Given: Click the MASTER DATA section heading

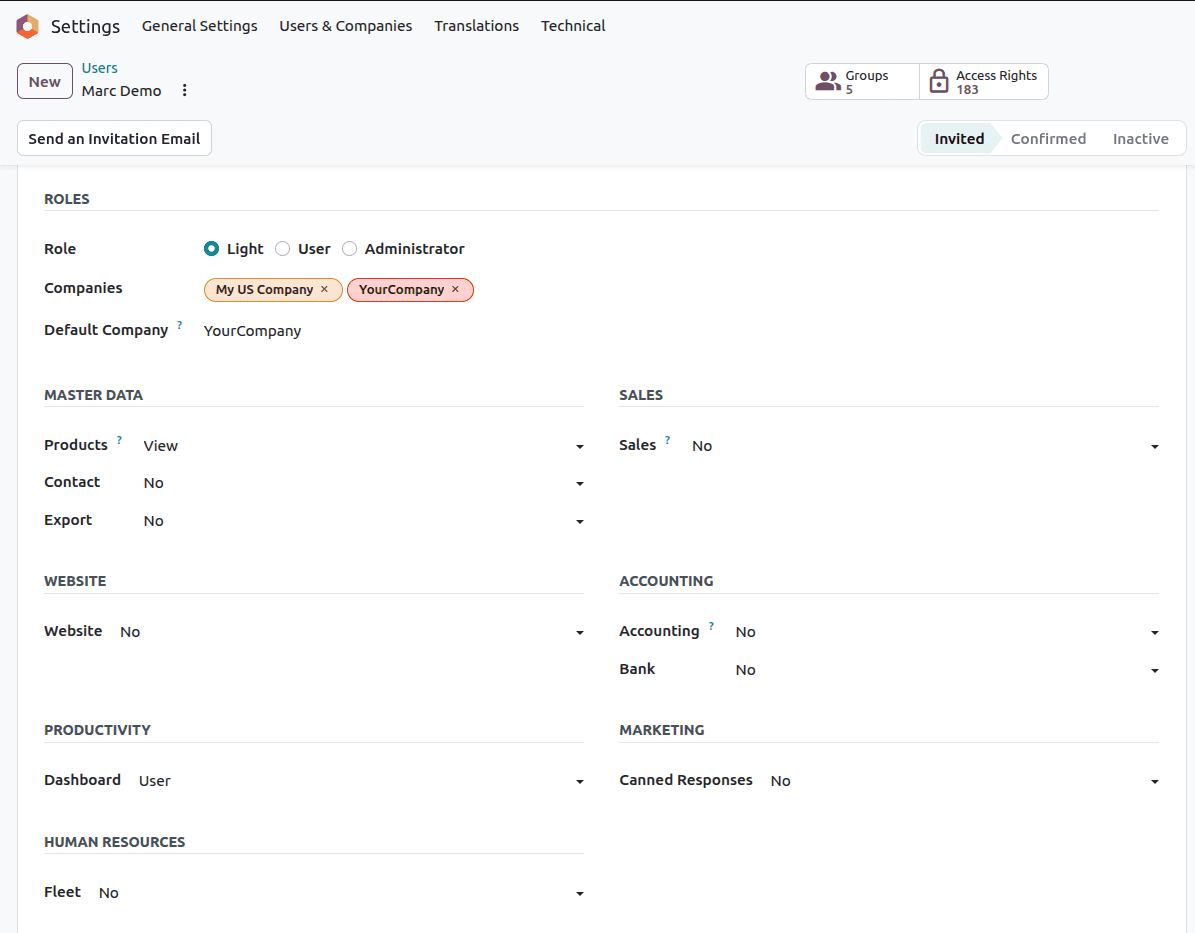Looking at the screenshot, I should coord(94,395).
